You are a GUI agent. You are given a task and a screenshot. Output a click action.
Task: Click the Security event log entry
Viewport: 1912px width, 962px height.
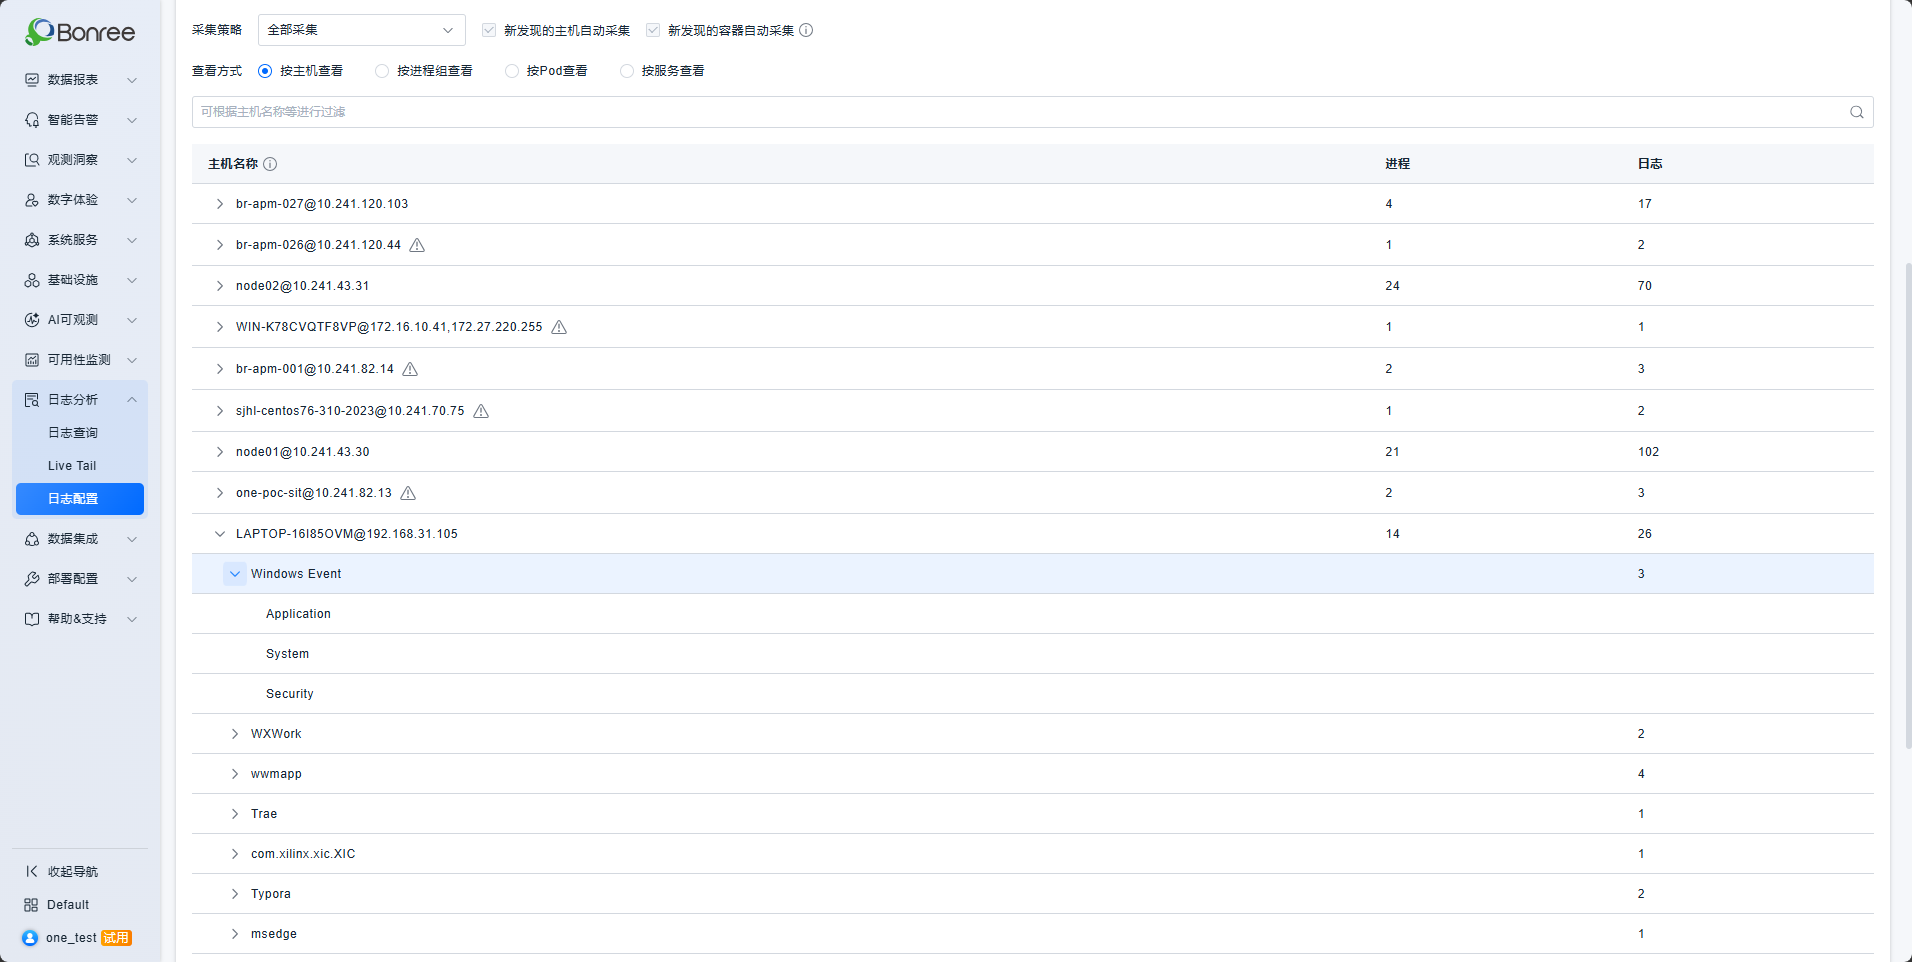[x=290, y=694]
